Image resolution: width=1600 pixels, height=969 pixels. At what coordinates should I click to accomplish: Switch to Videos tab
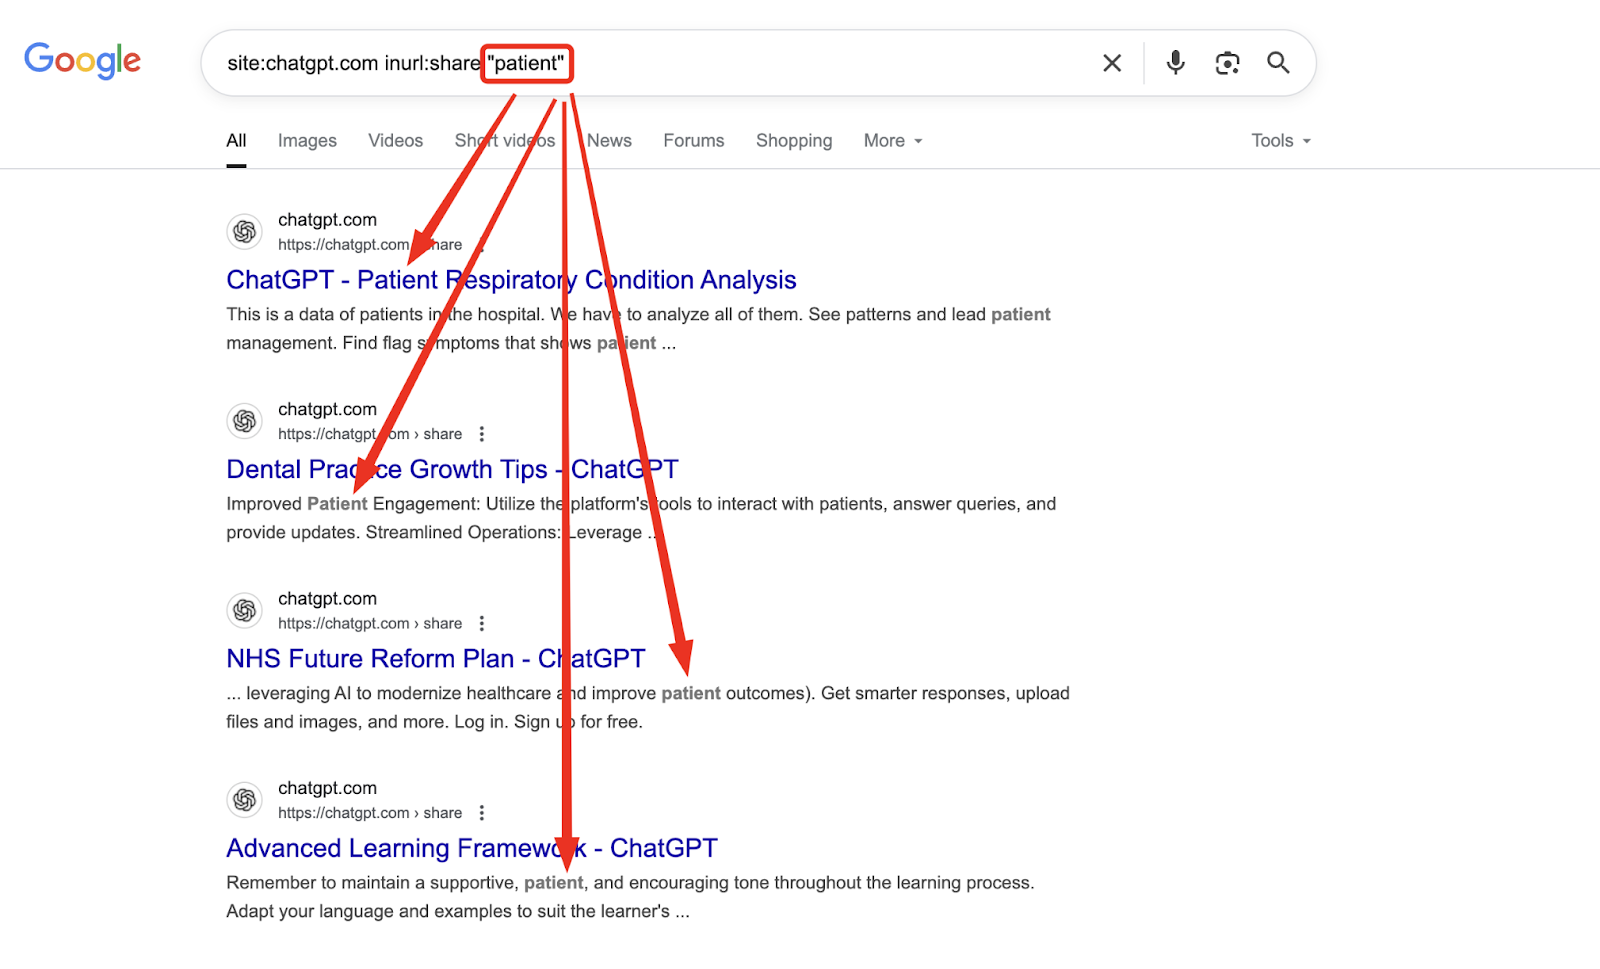(x=395, y=141)
